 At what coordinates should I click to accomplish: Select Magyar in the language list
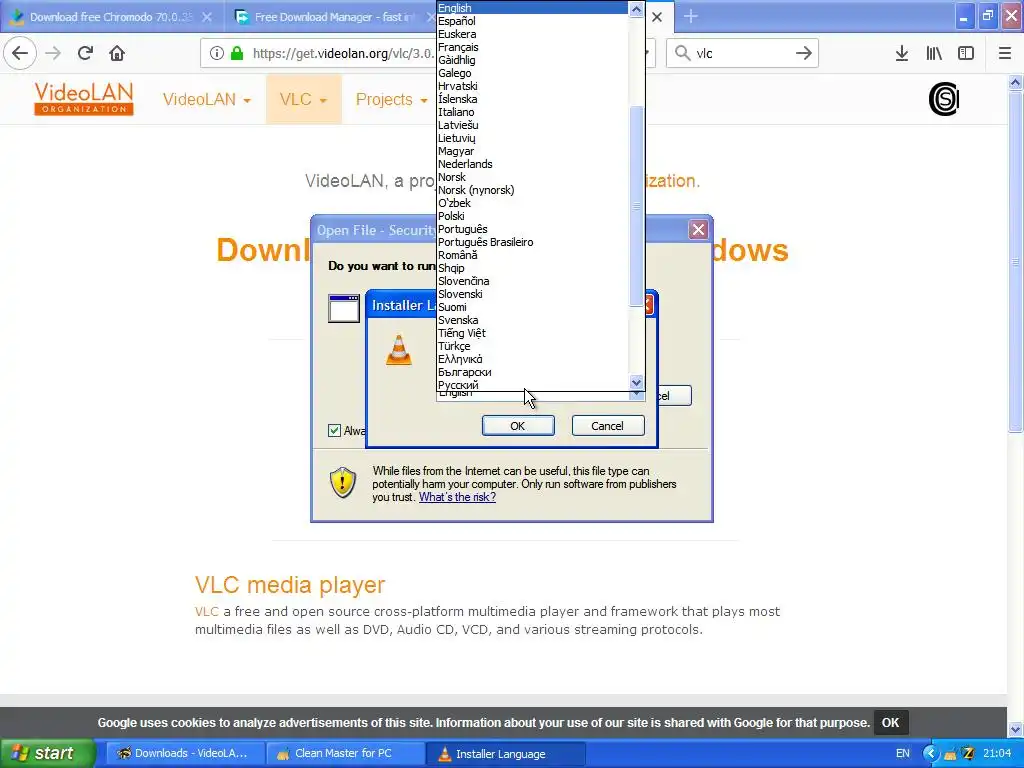point(532,151)
